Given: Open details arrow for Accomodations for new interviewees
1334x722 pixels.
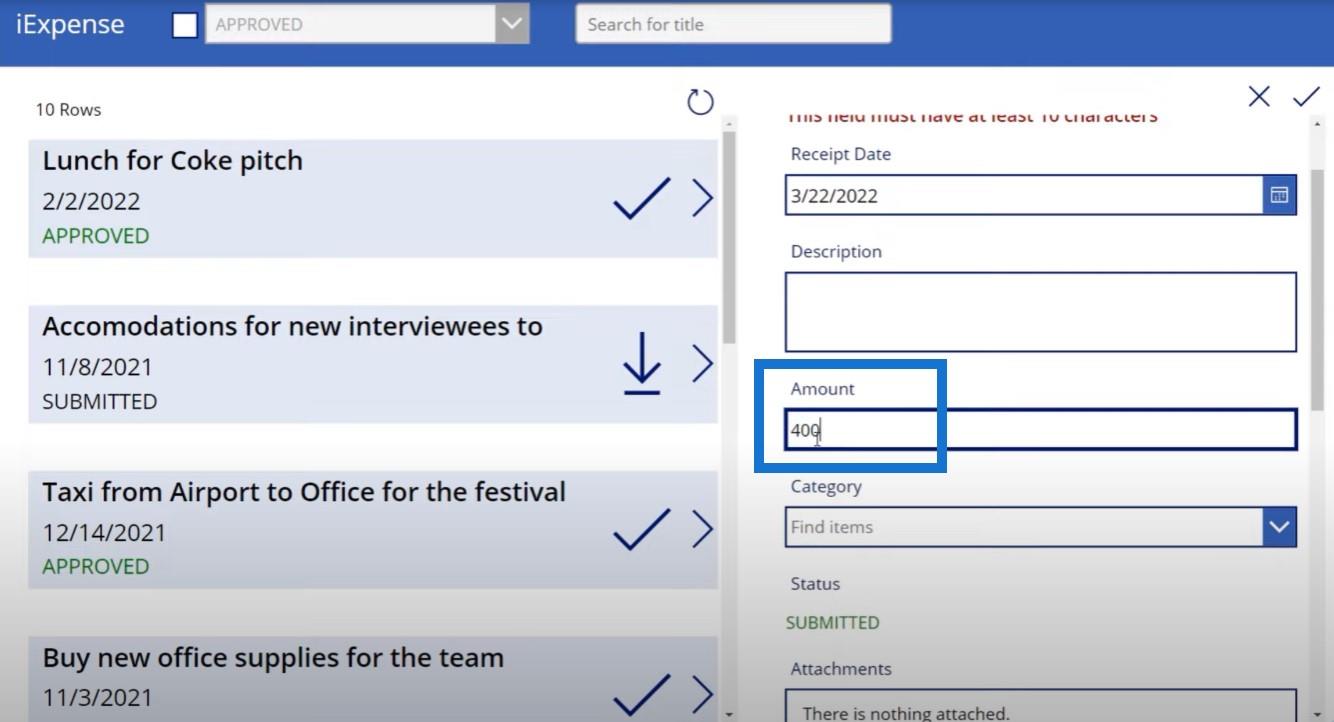Looking at the screenshot, I should pos(702,363).
